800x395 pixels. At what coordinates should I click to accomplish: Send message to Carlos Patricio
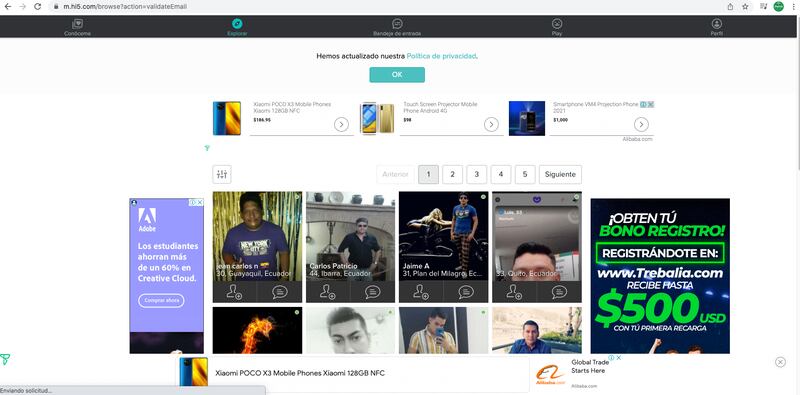373,291
